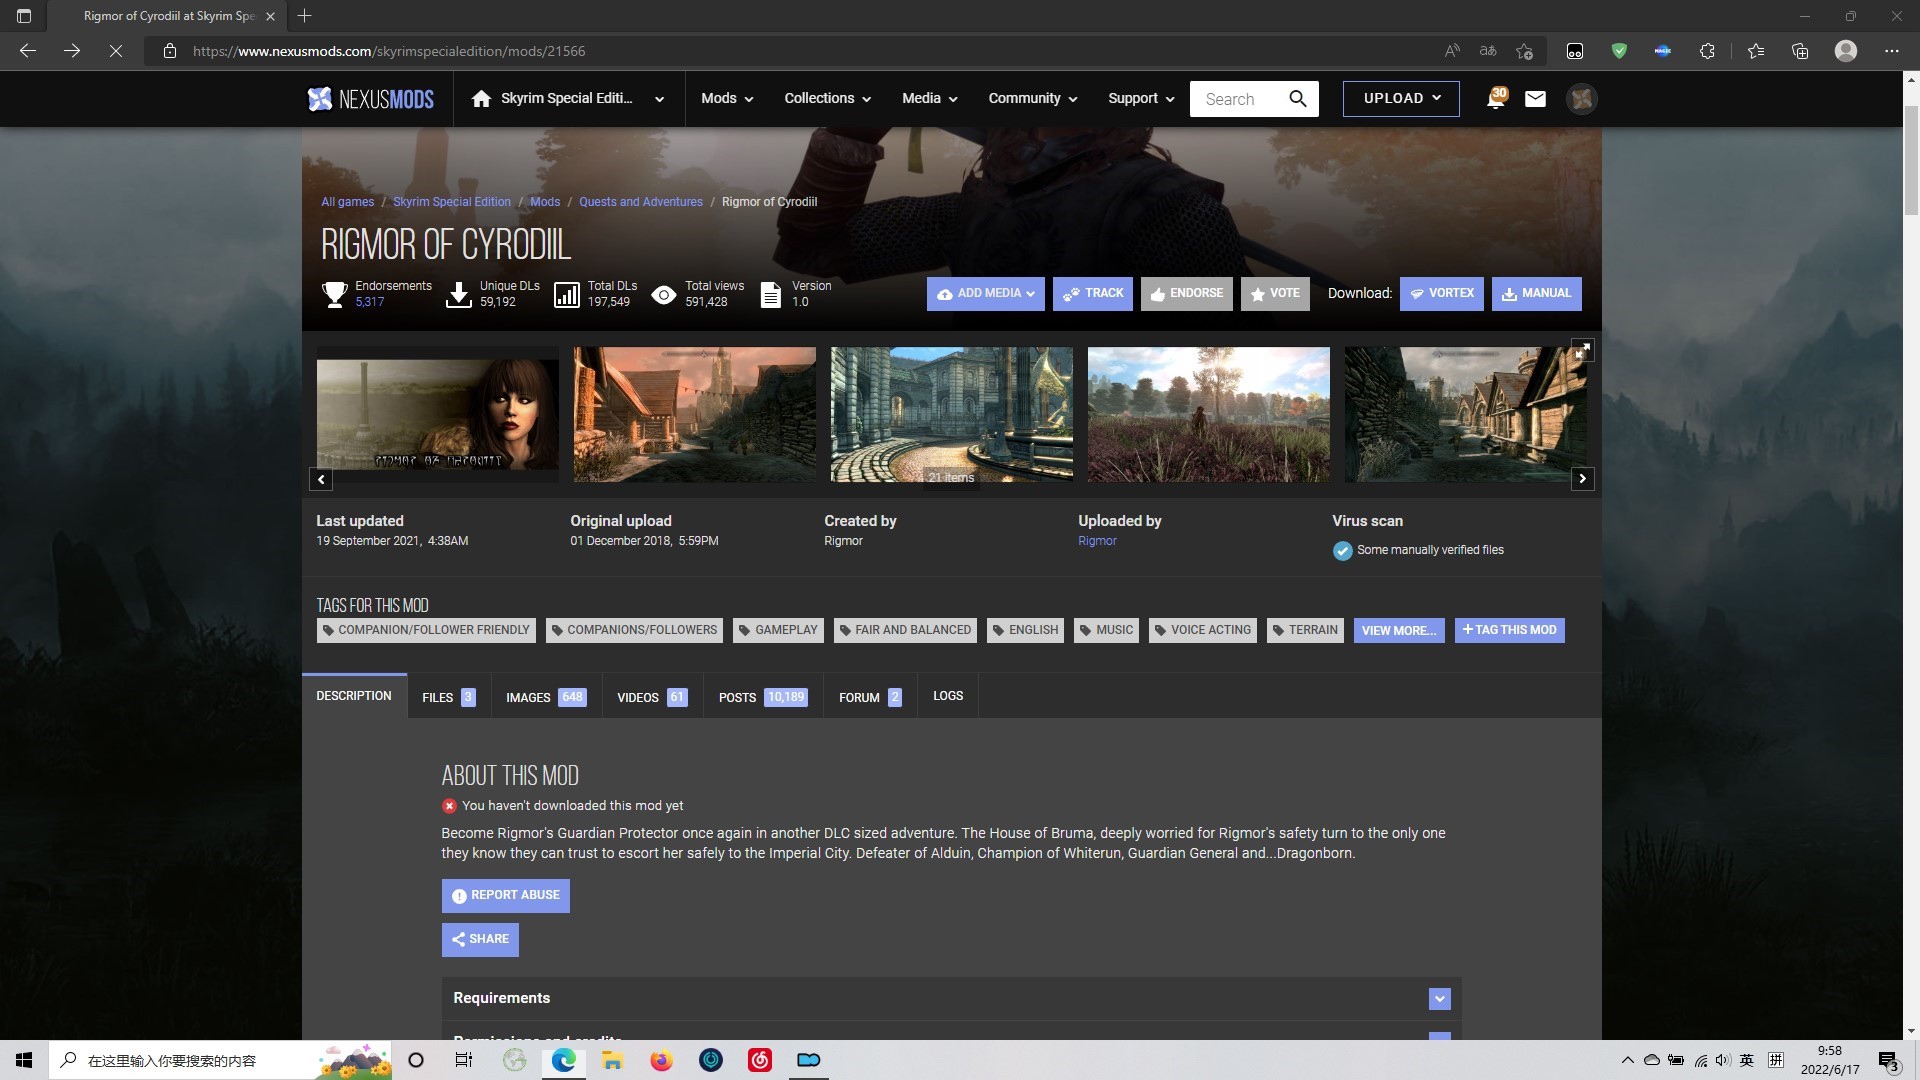Go to Quests and Adventures breadcrumb
The width and height of the screenshot is (1920, 1080).
tap(640, 202)
